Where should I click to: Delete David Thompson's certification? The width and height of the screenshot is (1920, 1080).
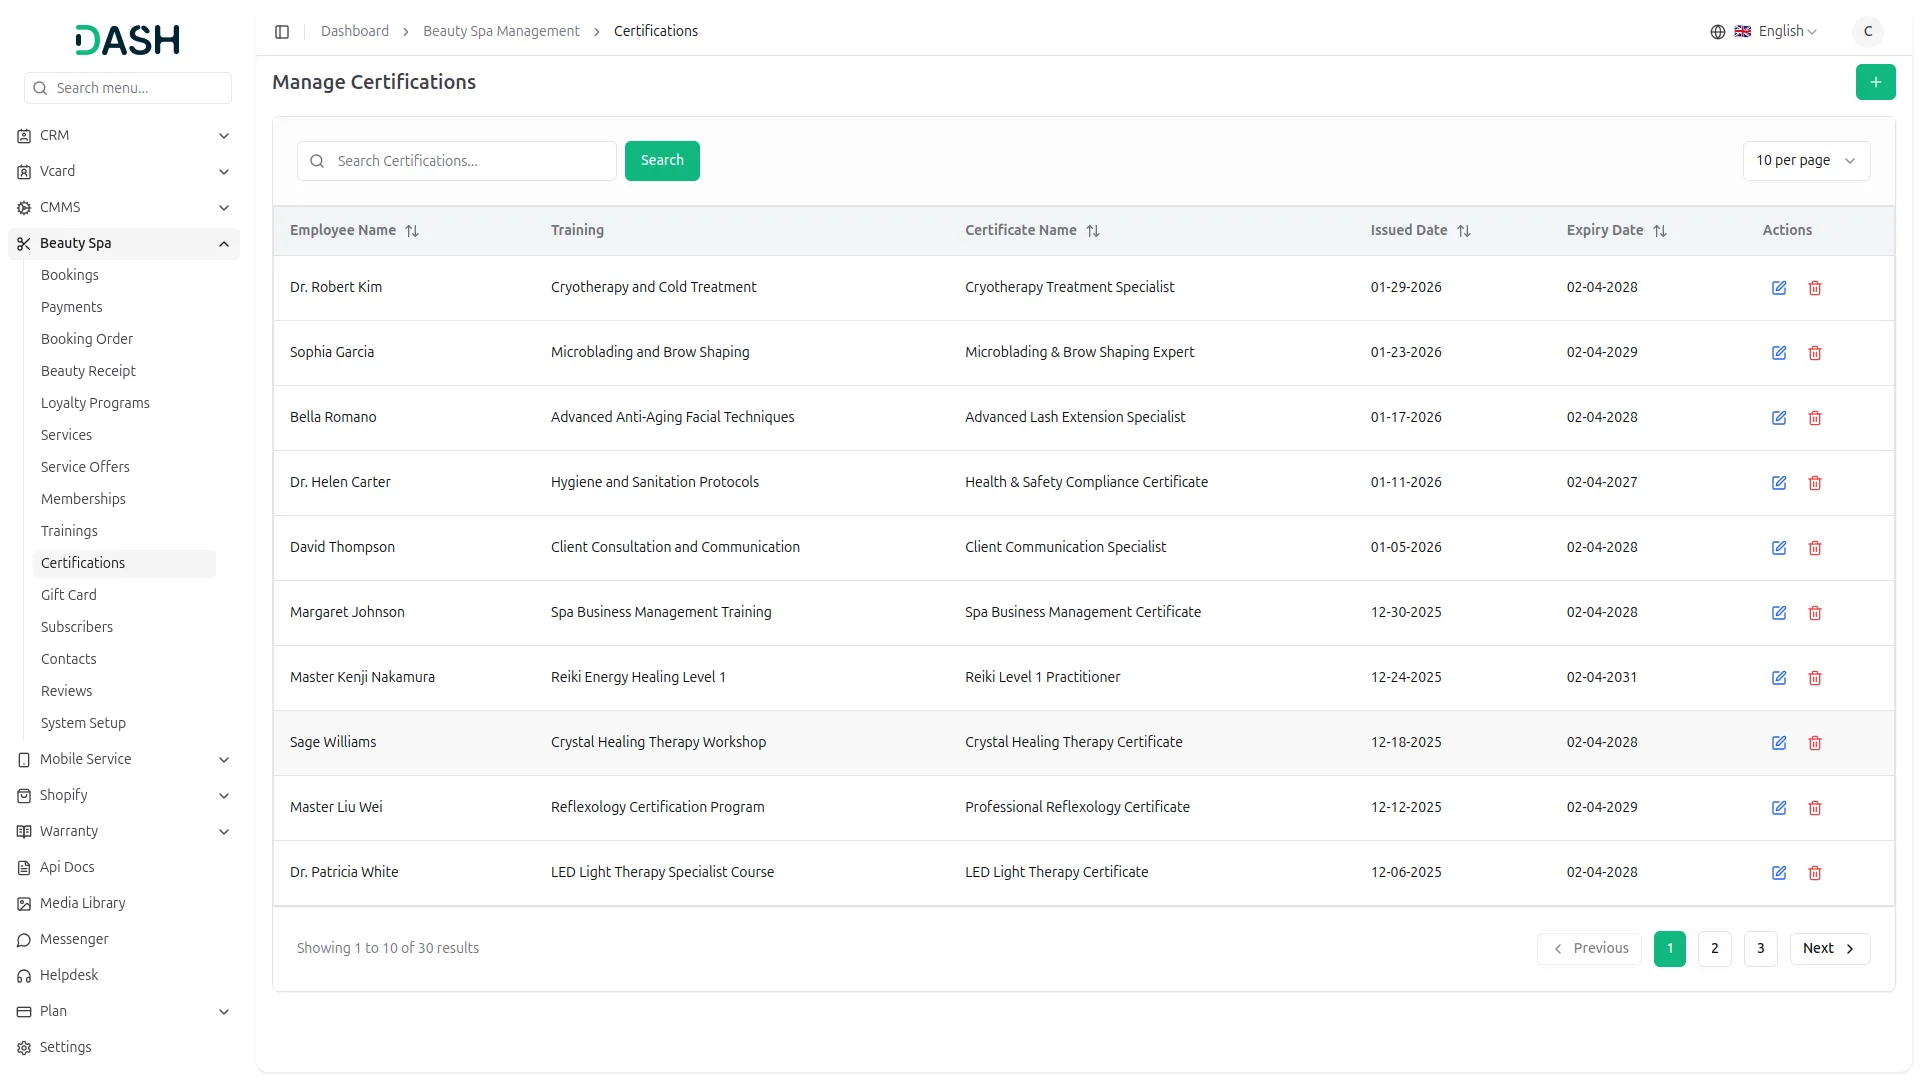pos(1815,548)
